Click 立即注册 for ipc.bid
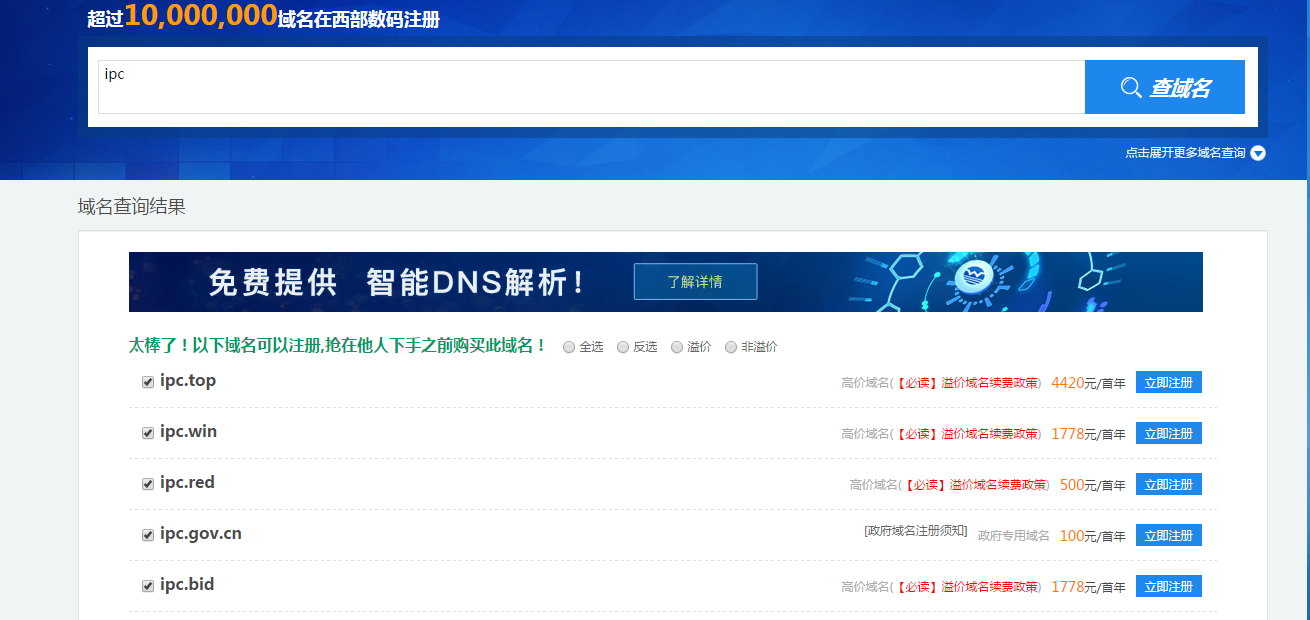 click(x=1169, y=586)
